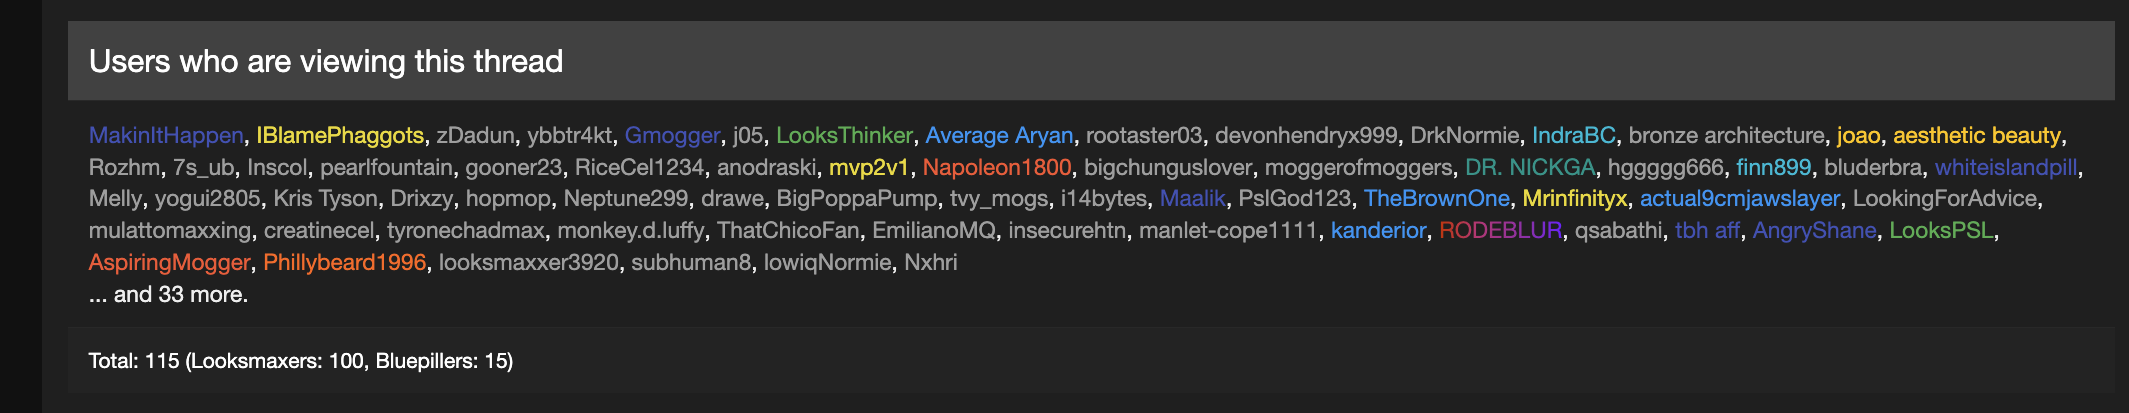Open Napoleon1800's profile link
The width and height of the screenshot is (2129, 413).
(x=996, y=167)
